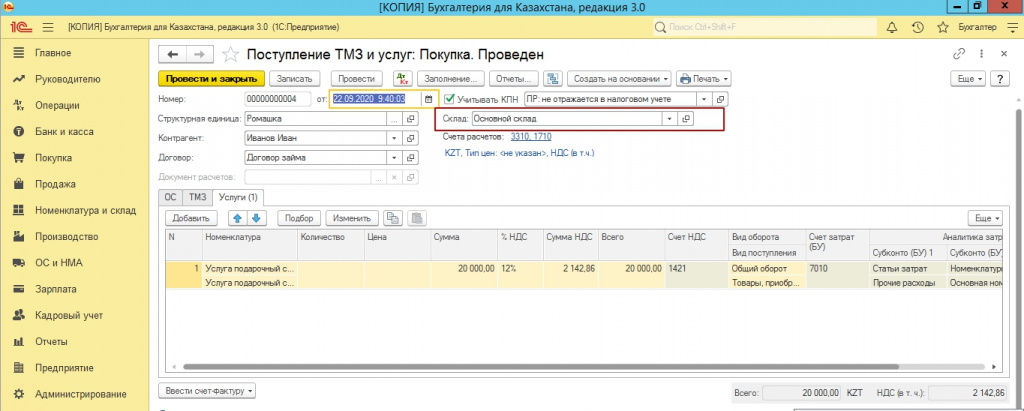Image resolution: width=1024 pixels, height=411 pixels.
Task: Open the main hamburger menu next to 1C logo
Action: (x=47, y=27)
